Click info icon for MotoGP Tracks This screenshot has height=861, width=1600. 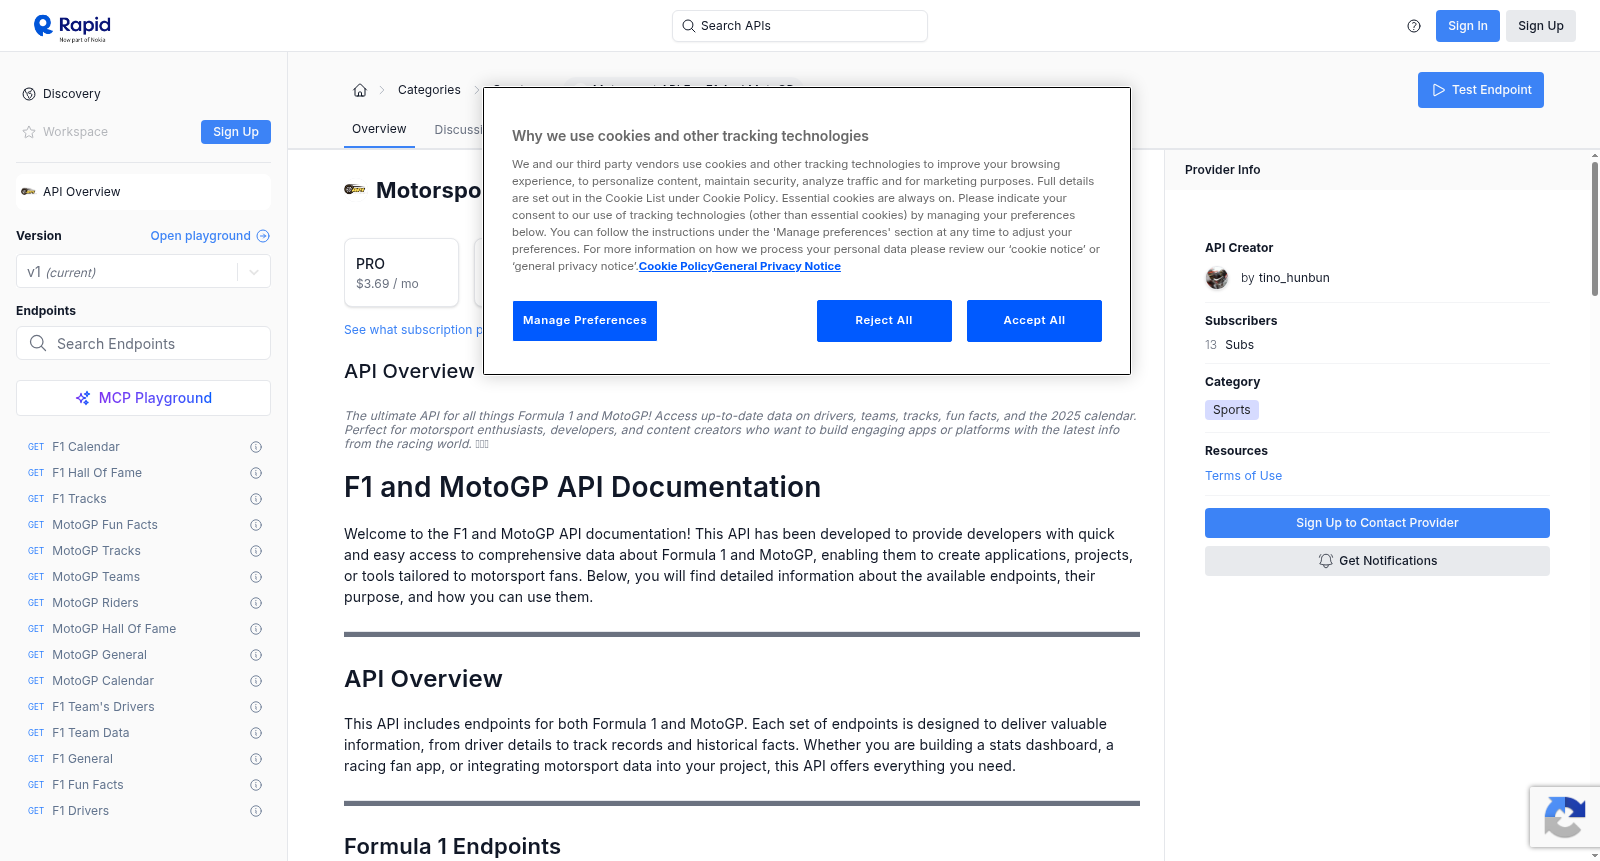(256, 551)
